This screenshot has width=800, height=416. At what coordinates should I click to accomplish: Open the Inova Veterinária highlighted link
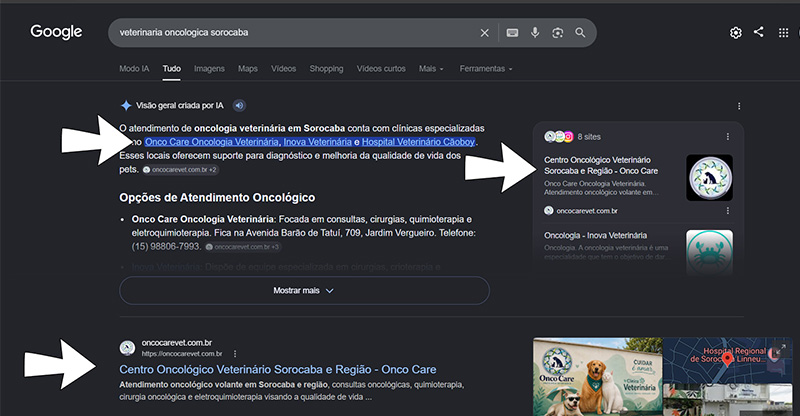pyautogui.click(x=317, y=142)
